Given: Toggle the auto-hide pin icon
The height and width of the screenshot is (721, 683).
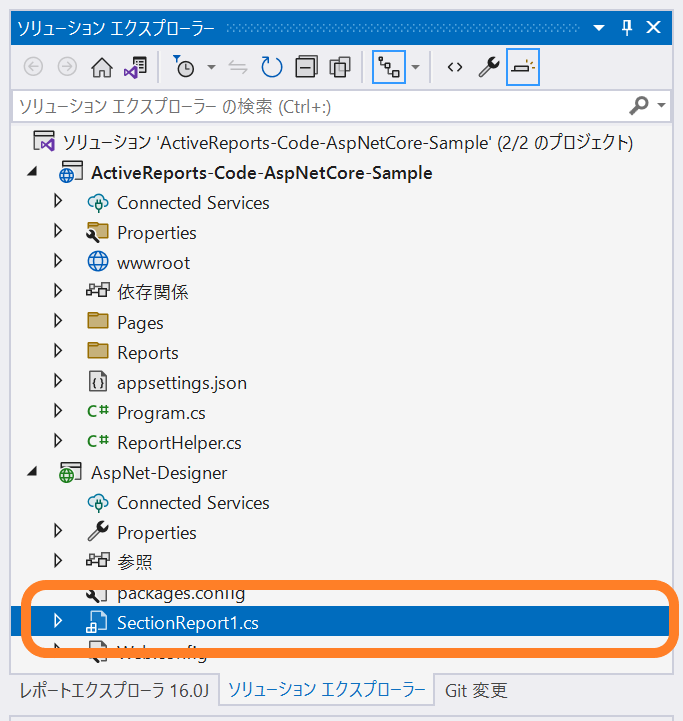Looking at the screenshot, I should pyautogui.click(x=626, y=28).
